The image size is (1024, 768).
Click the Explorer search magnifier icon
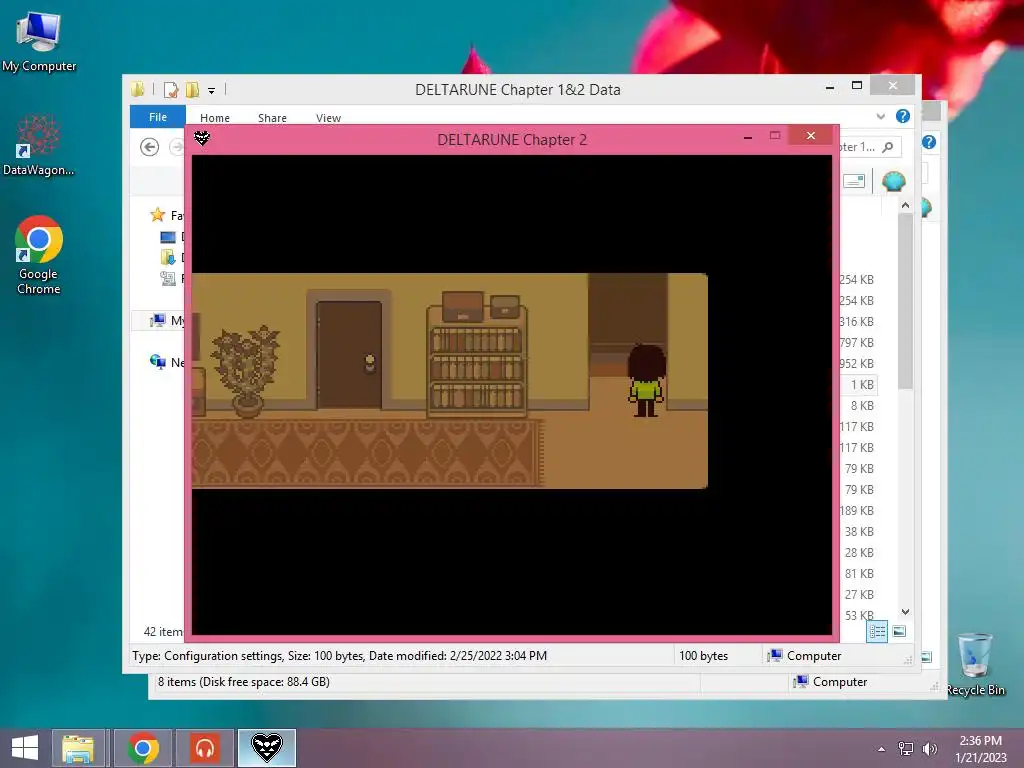coord(888,147)
